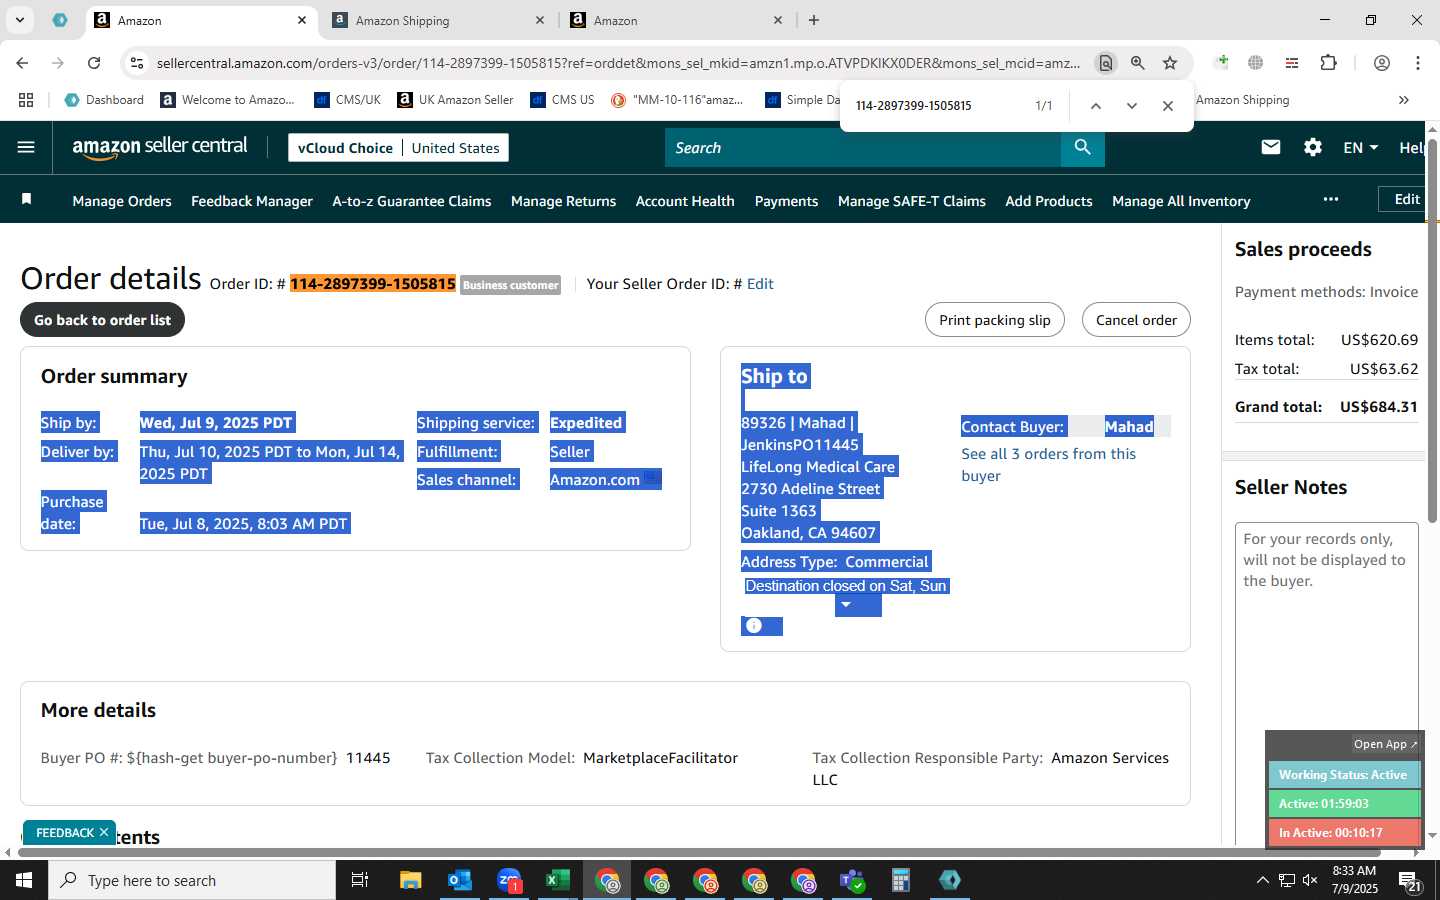
Task: Contact buyer Mahad link
Action: pyautogui.click(x=1129, y=427)
